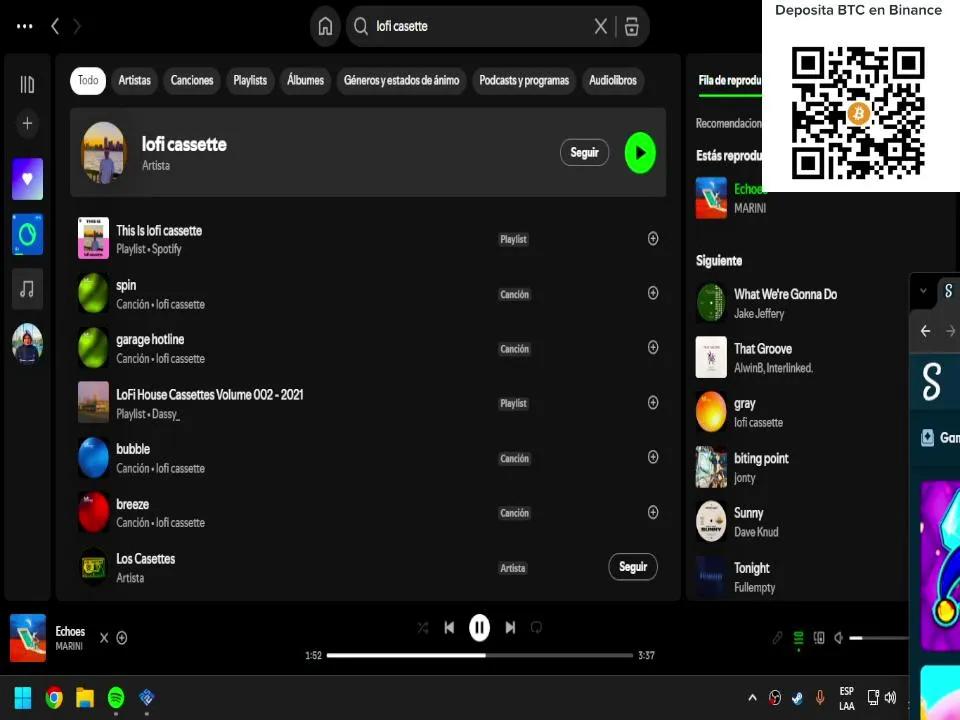
Task: Seek in the Echoes progress bar
Action: coord(479,655)
